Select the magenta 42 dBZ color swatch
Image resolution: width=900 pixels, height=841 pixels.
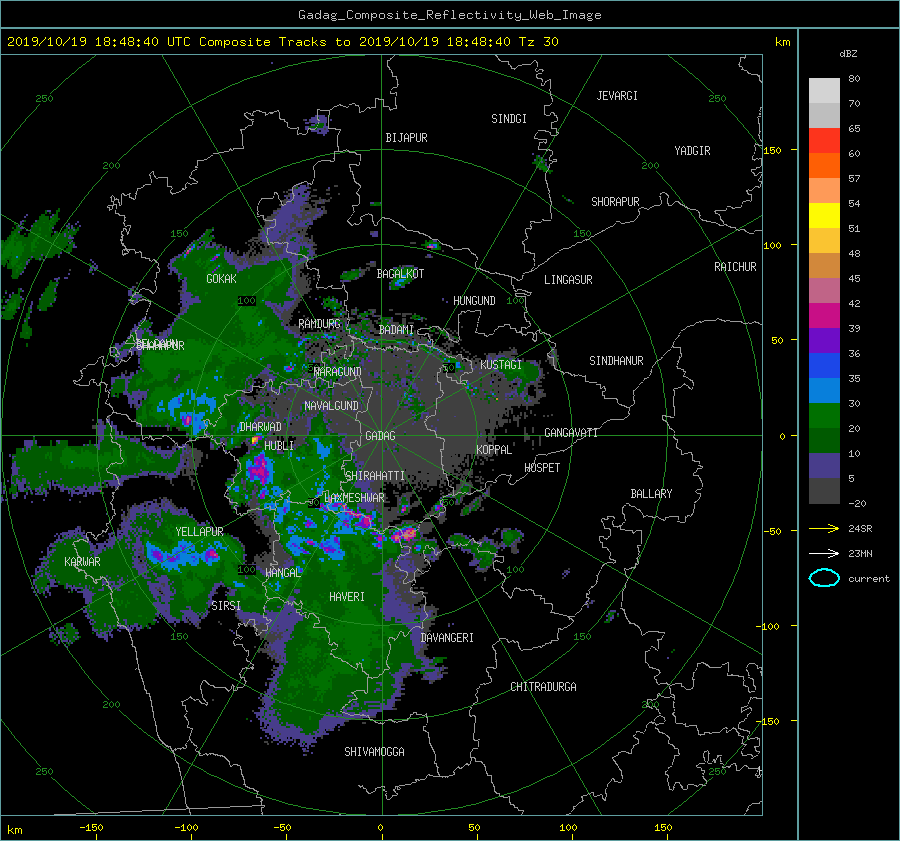[824, 316]
